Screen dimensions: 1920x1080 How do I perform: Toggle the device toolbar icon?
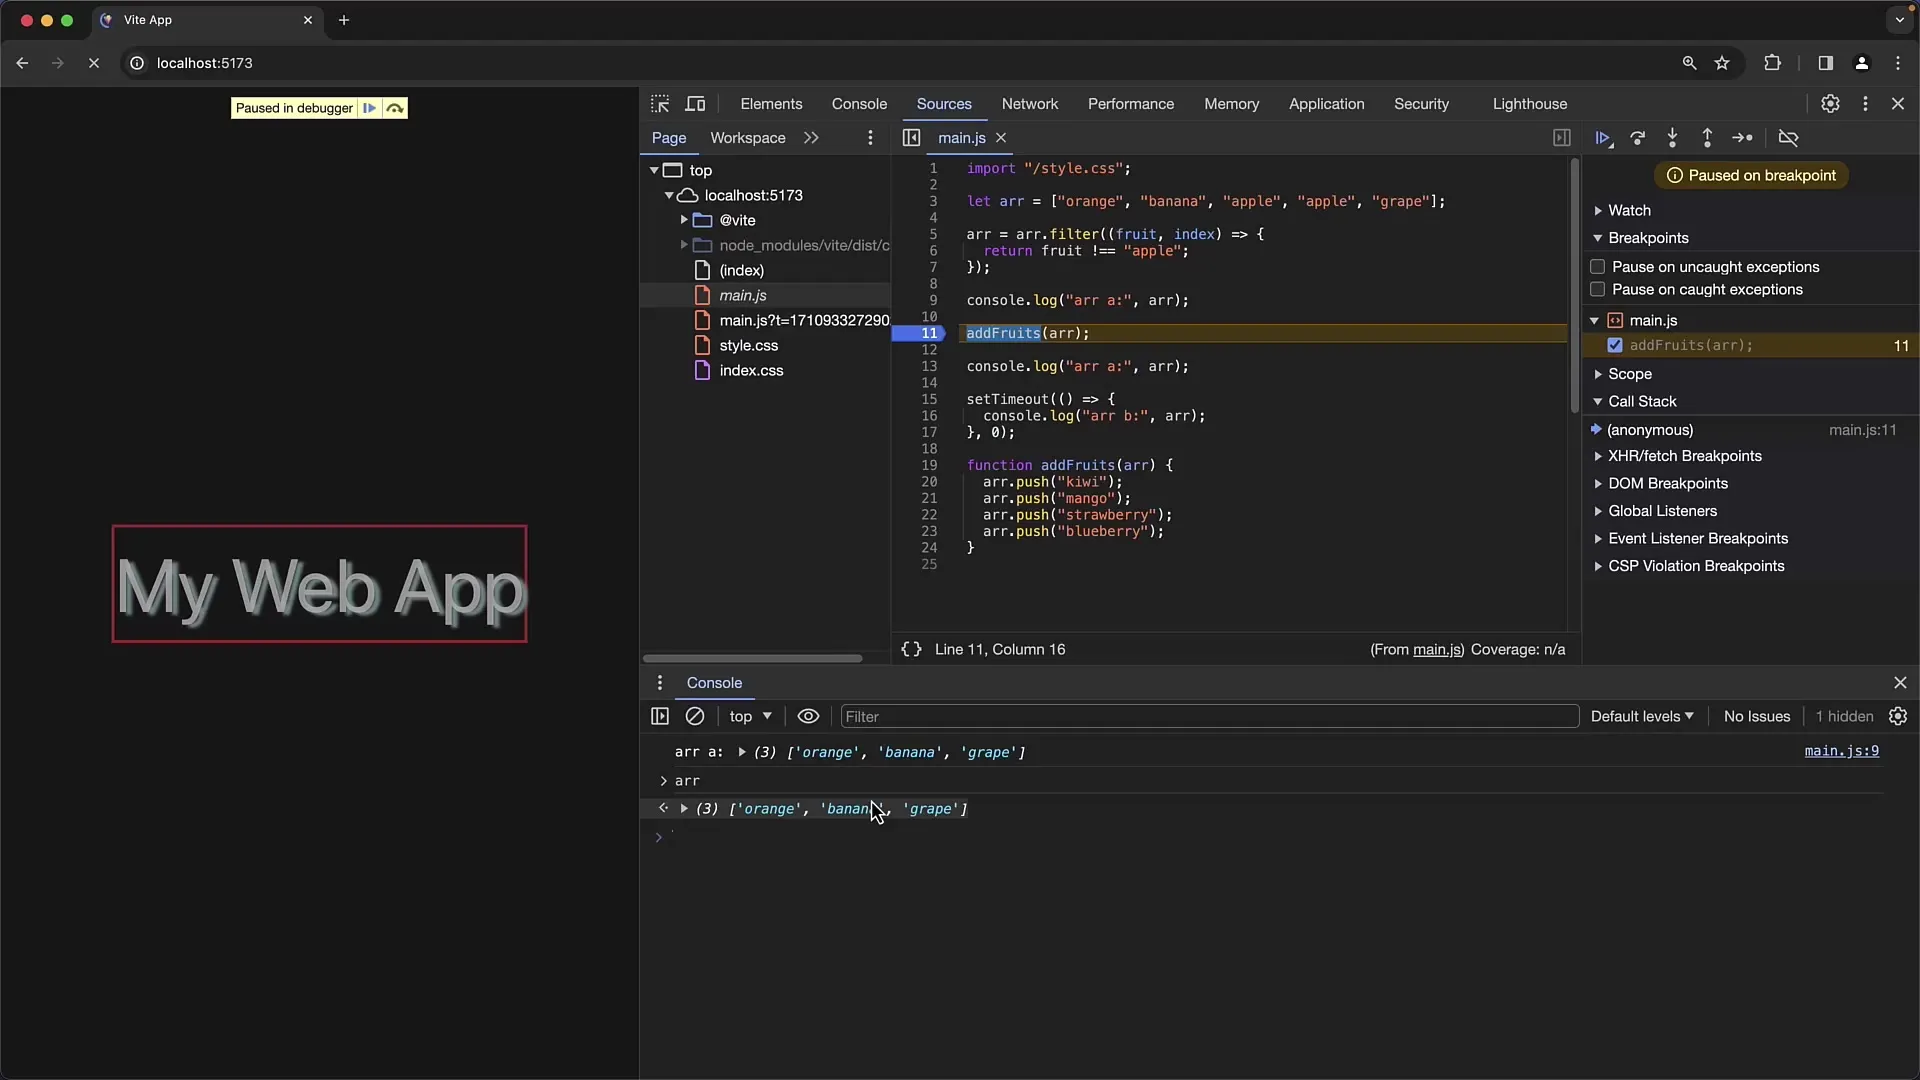pyautogui.click(x=695, y=104)
